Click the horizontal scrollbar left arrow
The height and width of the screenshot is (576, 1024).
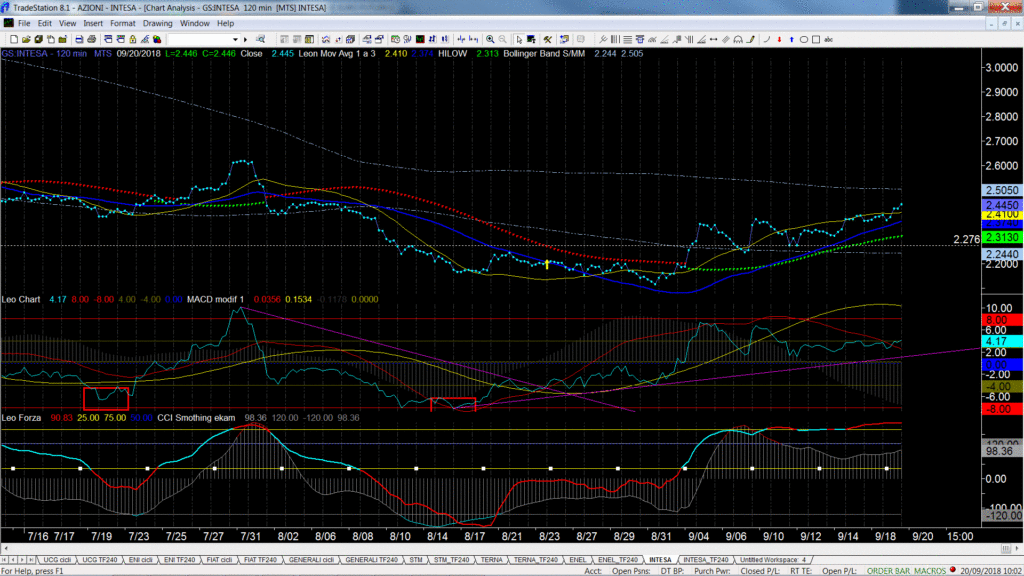coord(5,549)
